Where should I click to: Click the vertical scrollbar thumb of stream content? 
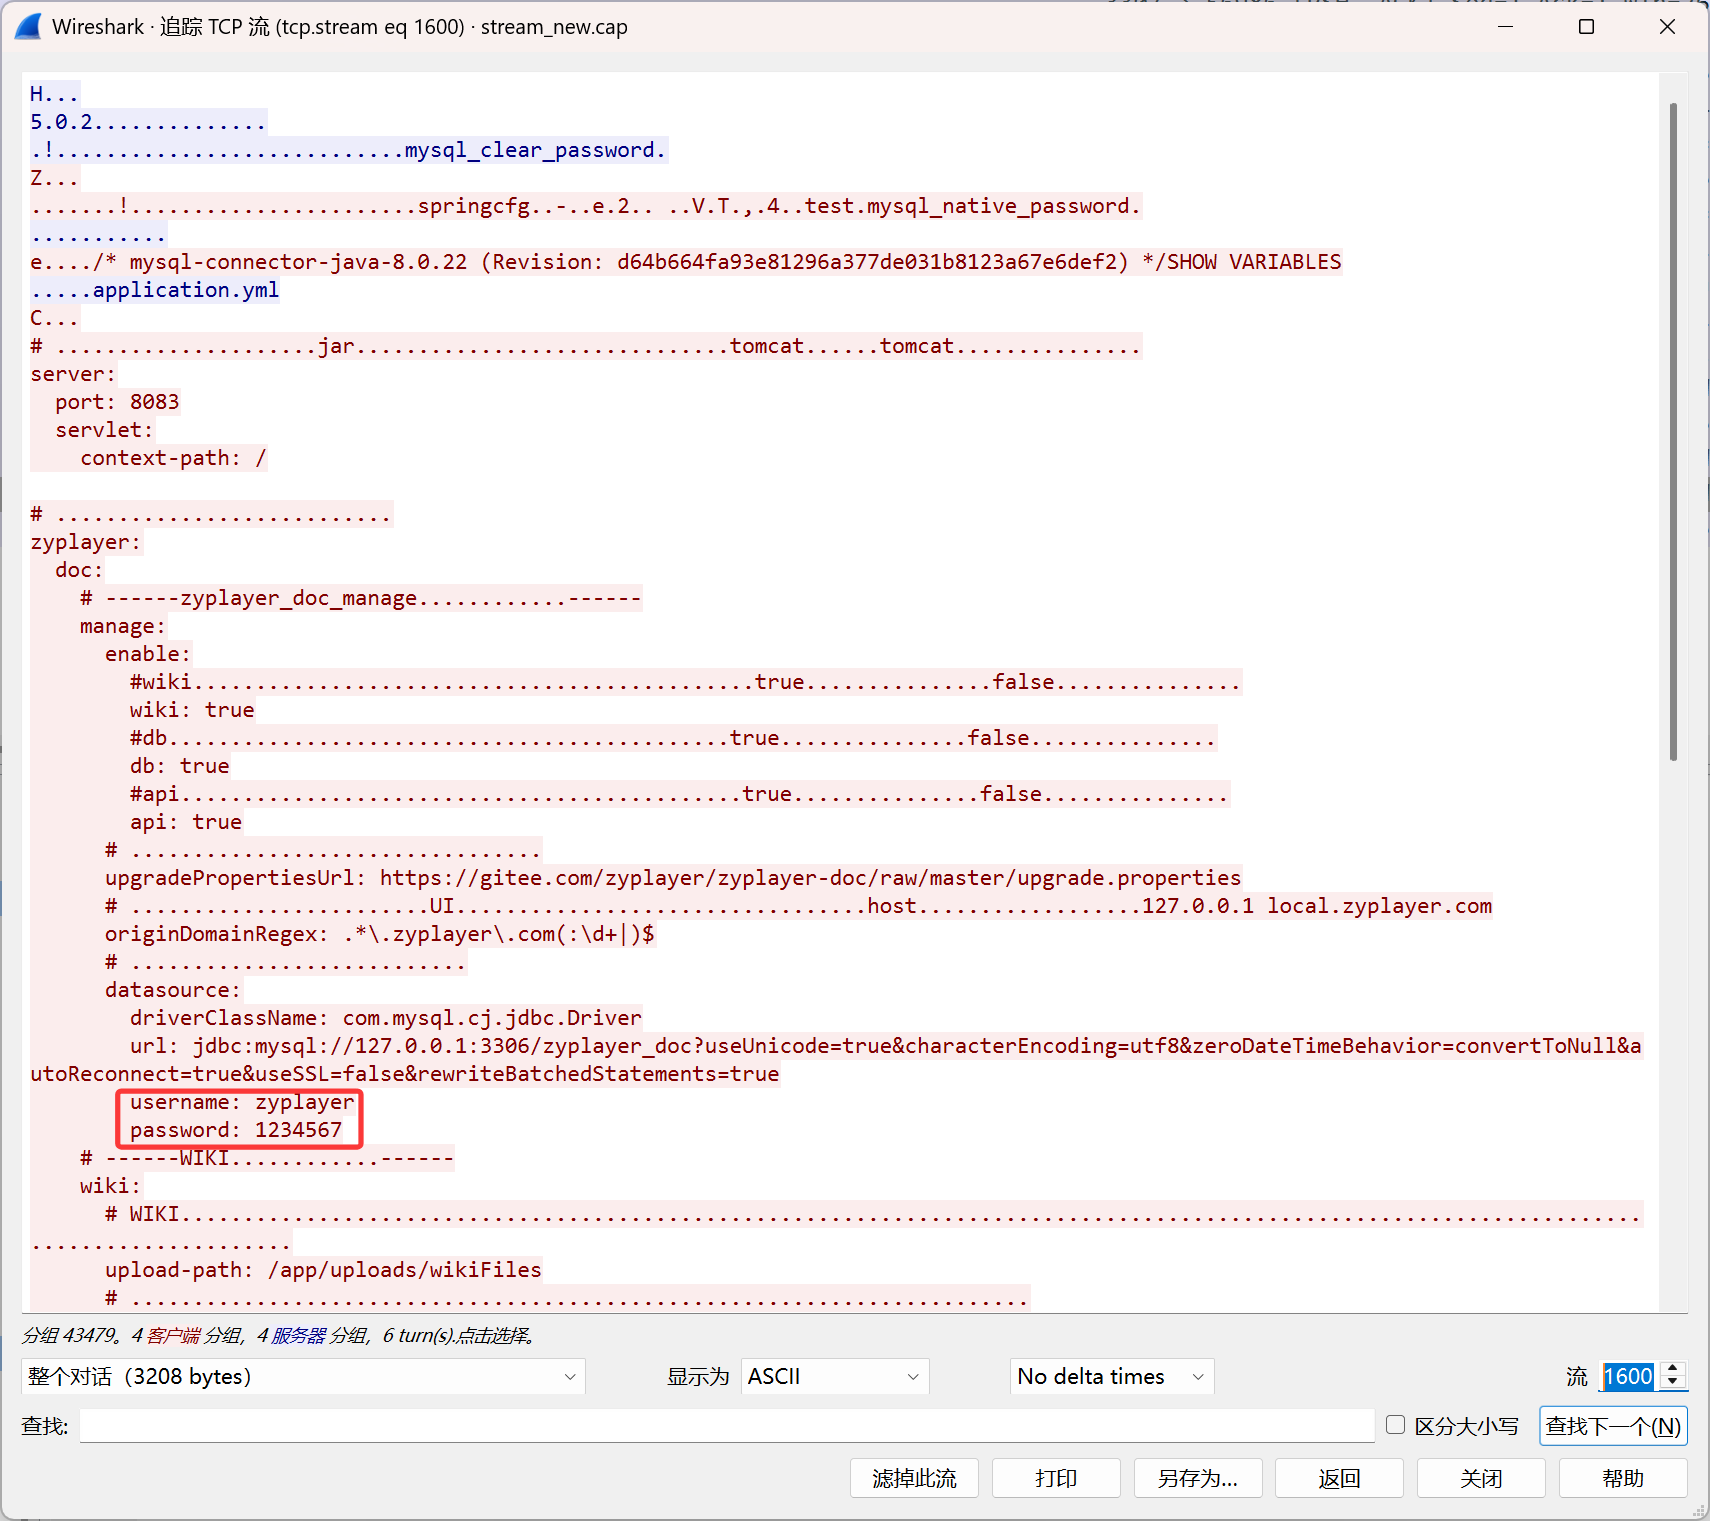(1673, 430)
